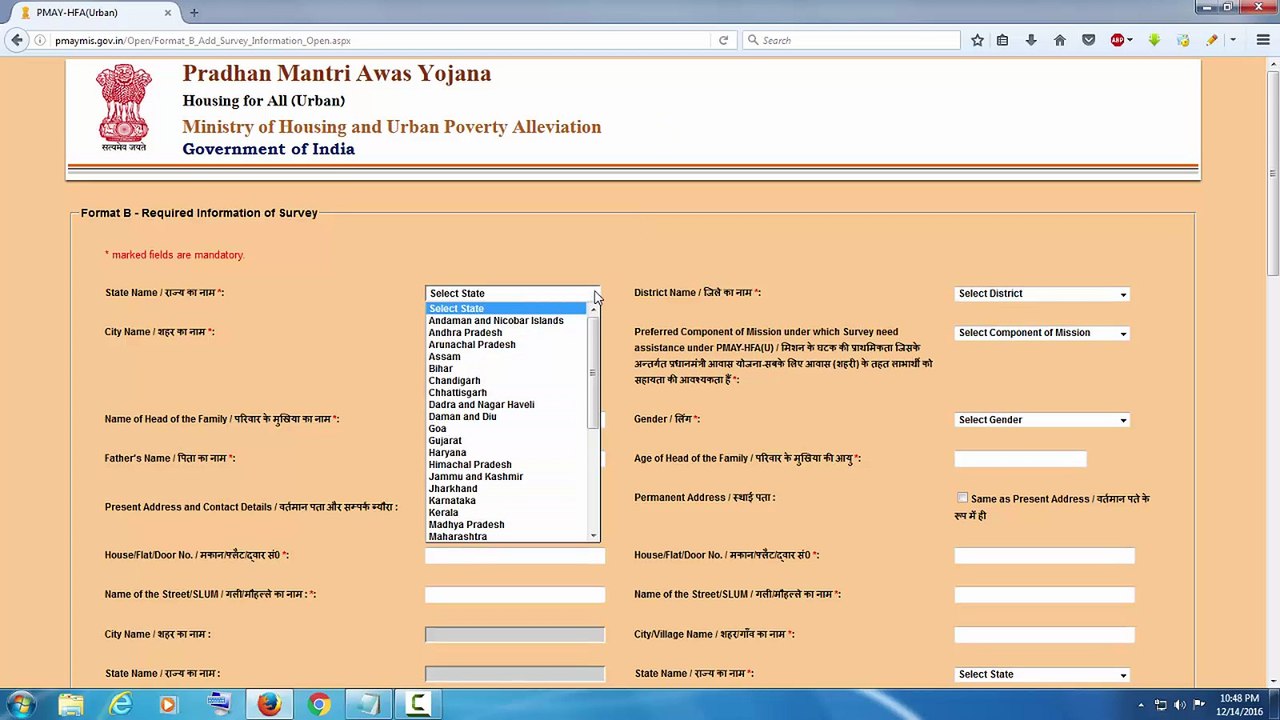The height and width of the screenshot is (720, 1280).
Task: Open Google Chrome from the taskbar
Action: [x=318, y=705]
